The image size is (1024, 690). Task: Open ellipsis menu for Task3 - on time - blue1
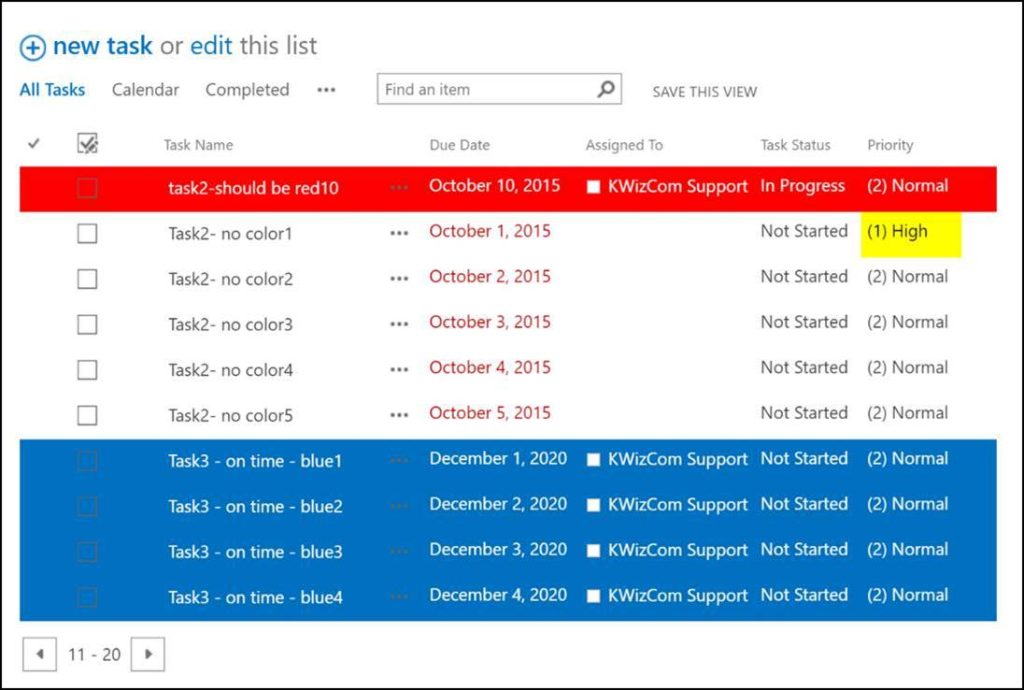pos(399,461)
